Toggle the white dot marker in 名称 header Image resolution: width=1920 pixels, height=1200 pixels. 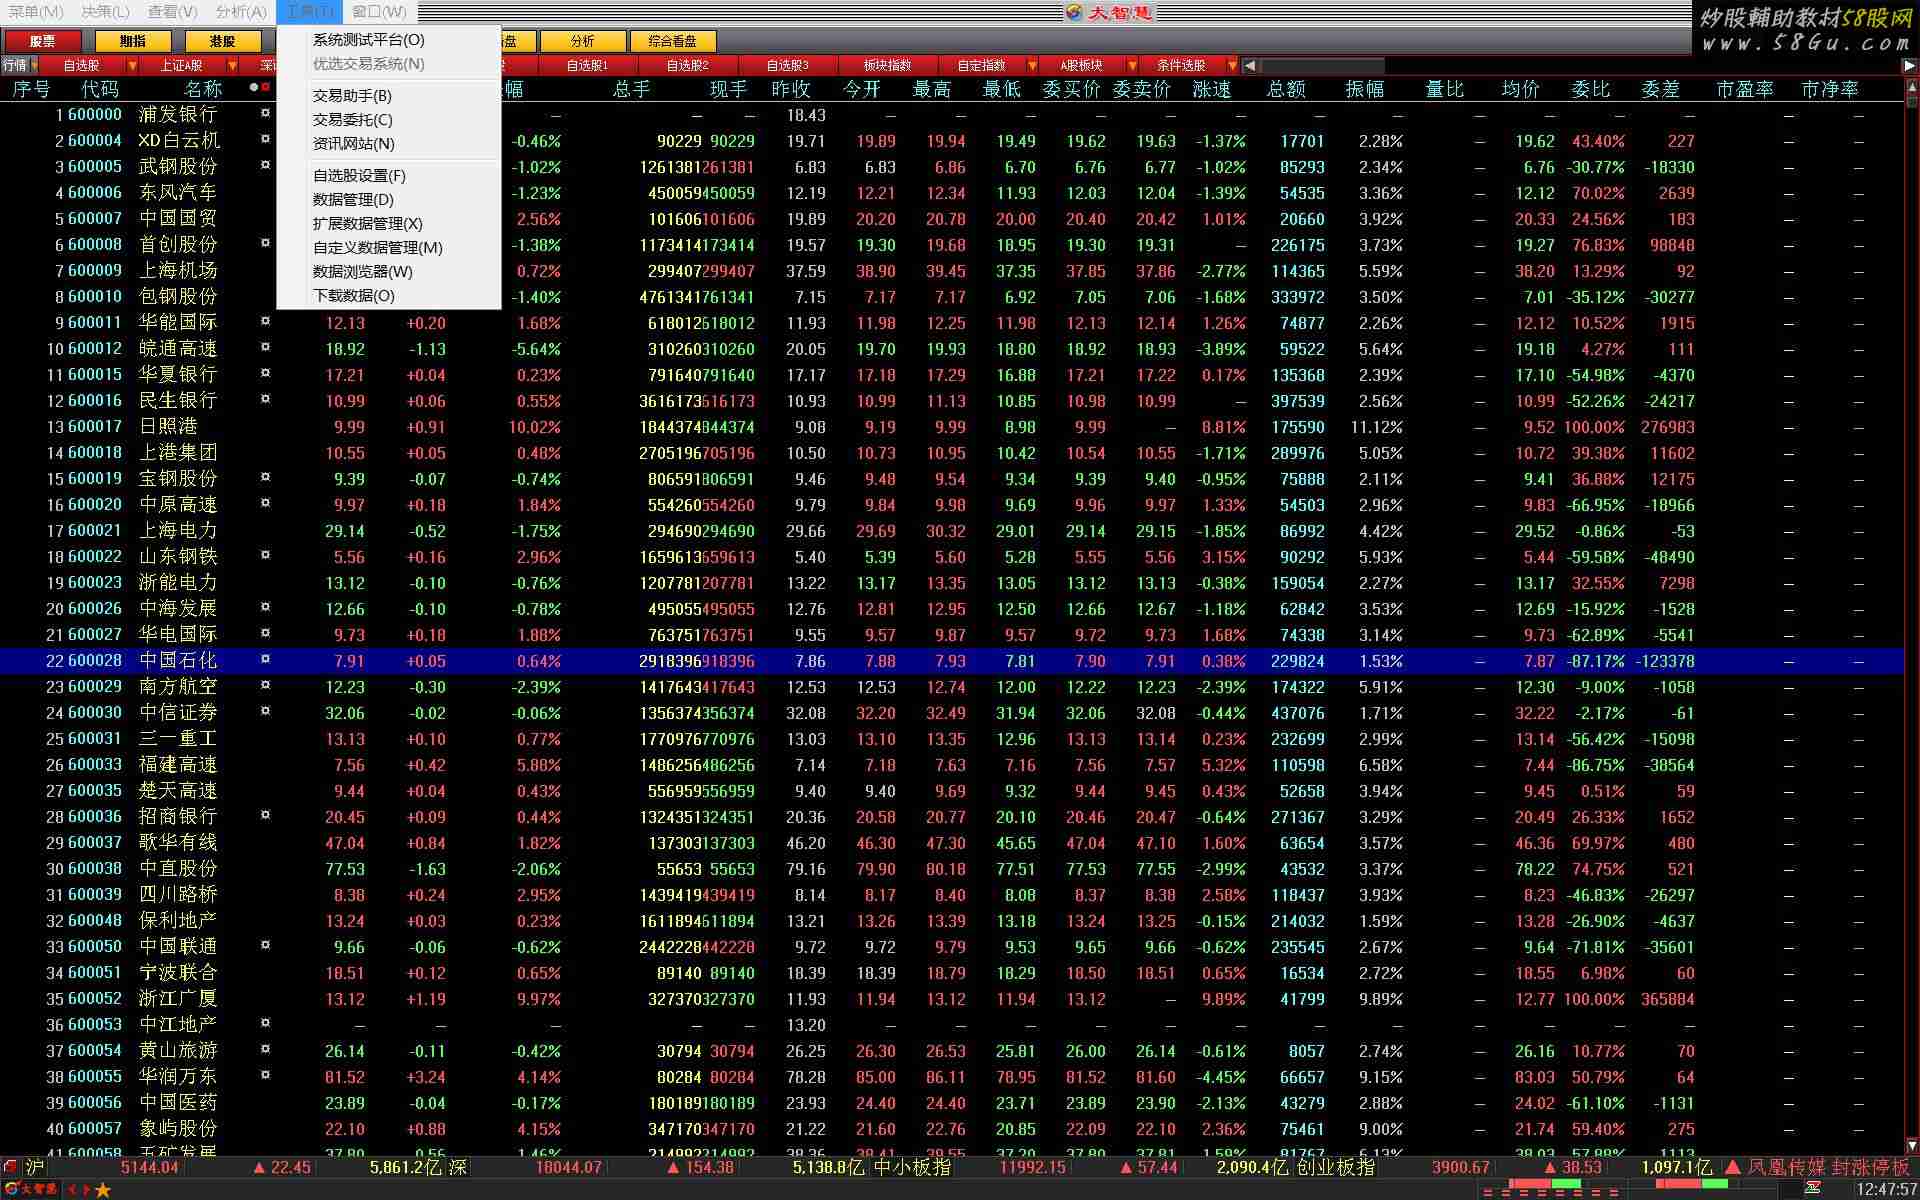pos(254,88)
